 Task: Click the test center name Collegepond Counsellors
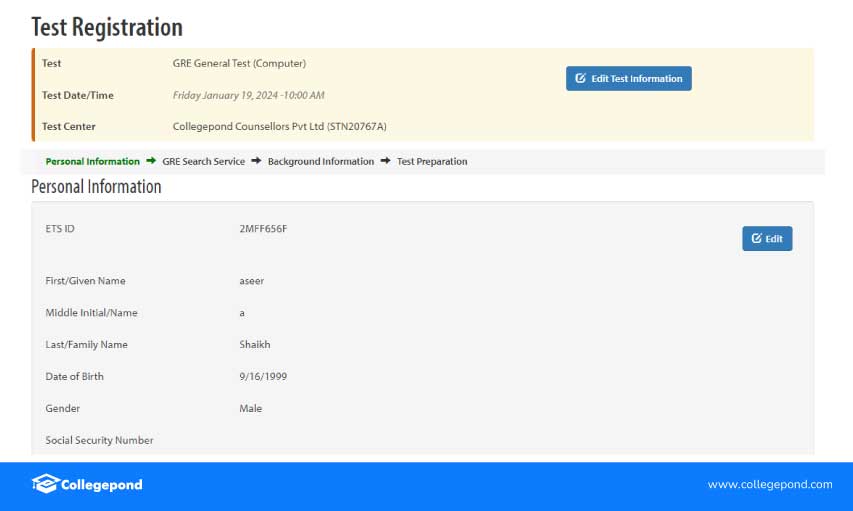click(279, 127)
